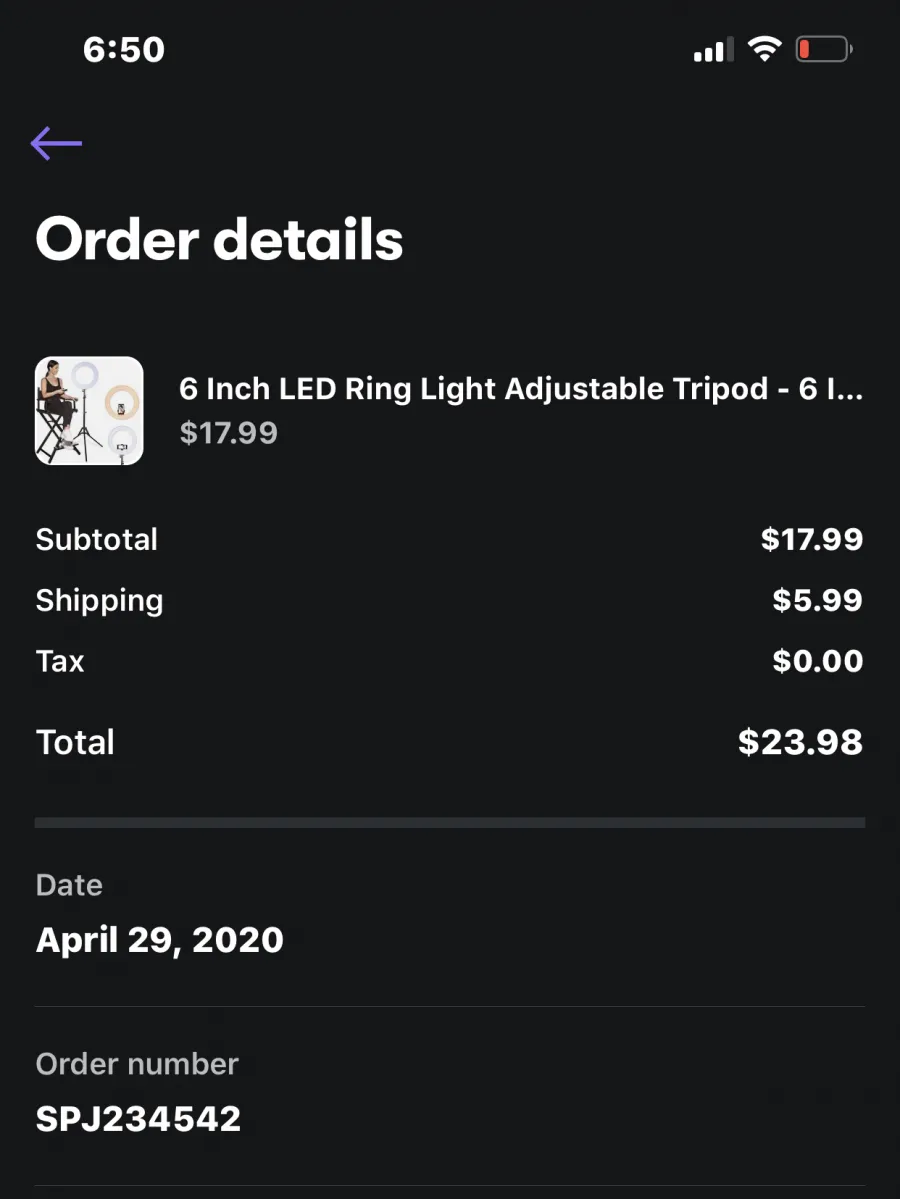Image resolution: width=900 pixels, height=1199 pixels.
Task: Tap the April 29, 2020 order date
Action: tap(160, 940)
